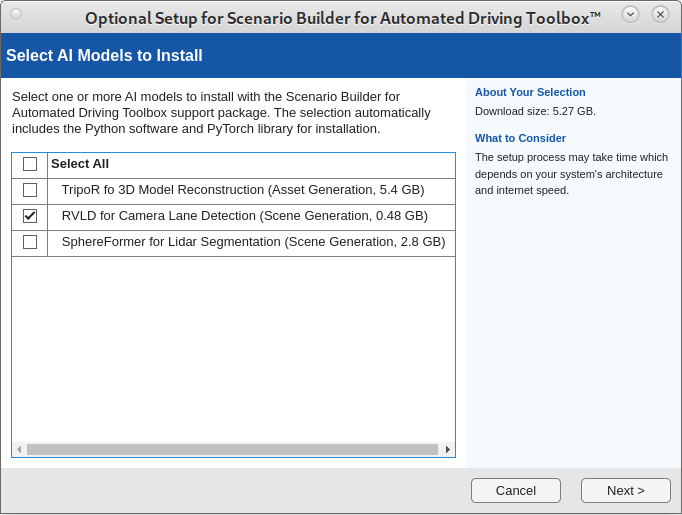Check the Select All checkbox
Image resolution: width=682 pixels, height=515 pixels.
click(30, 164)
